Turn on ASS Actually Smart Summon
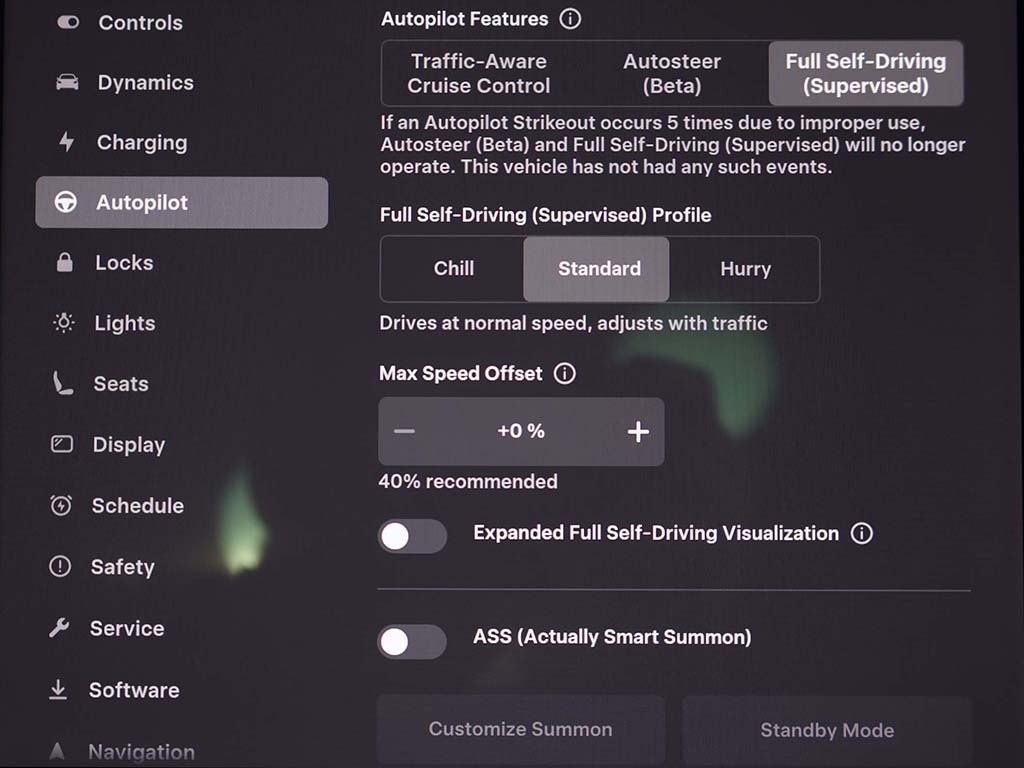 [412, 641]
